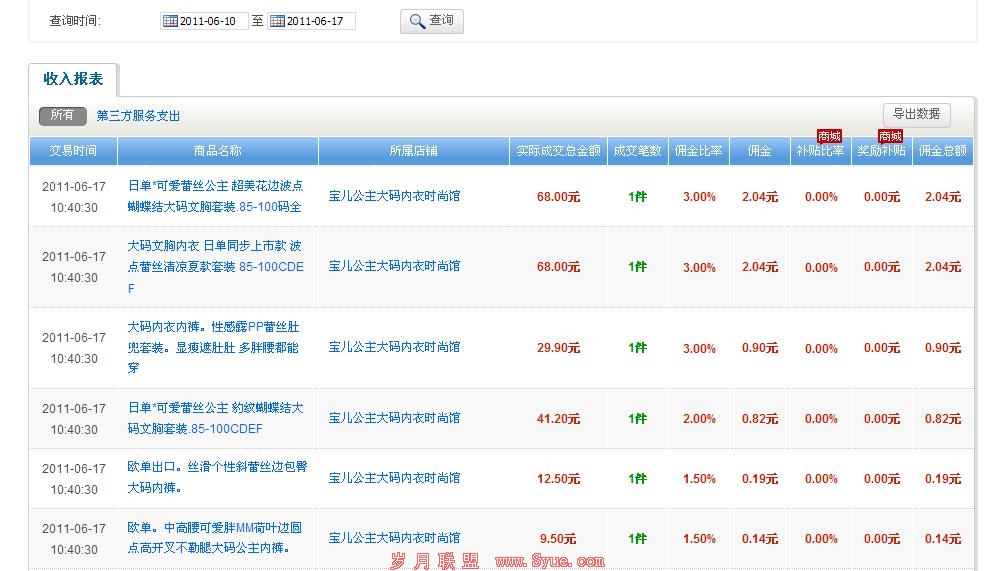
Task: Sort by the 交易时间 column header
Action: 73,151
